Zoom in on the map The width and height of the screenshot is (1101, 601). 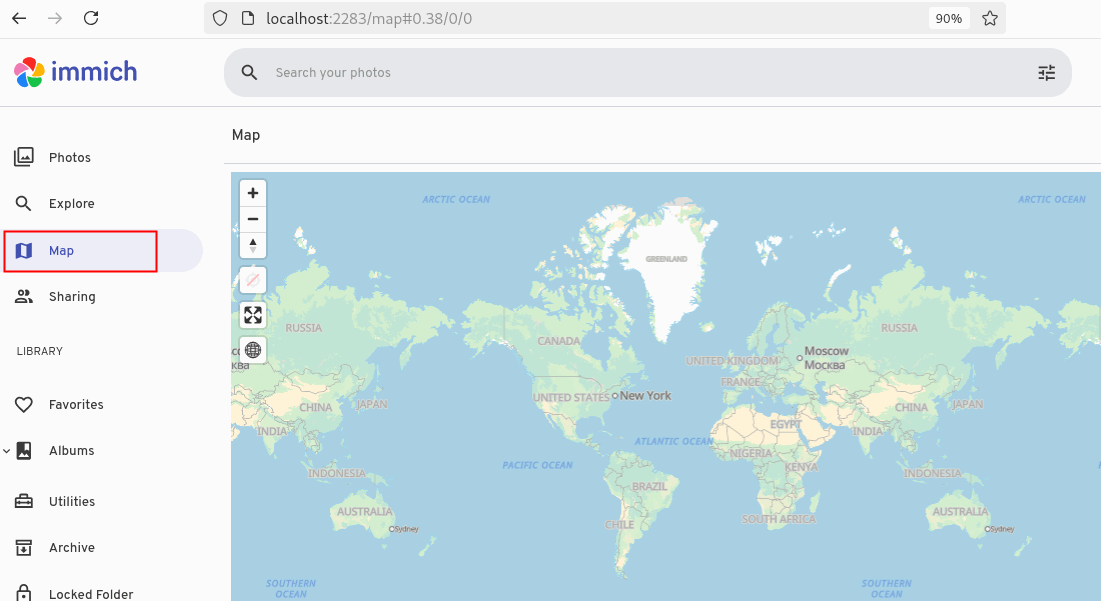tap(253, 193)
